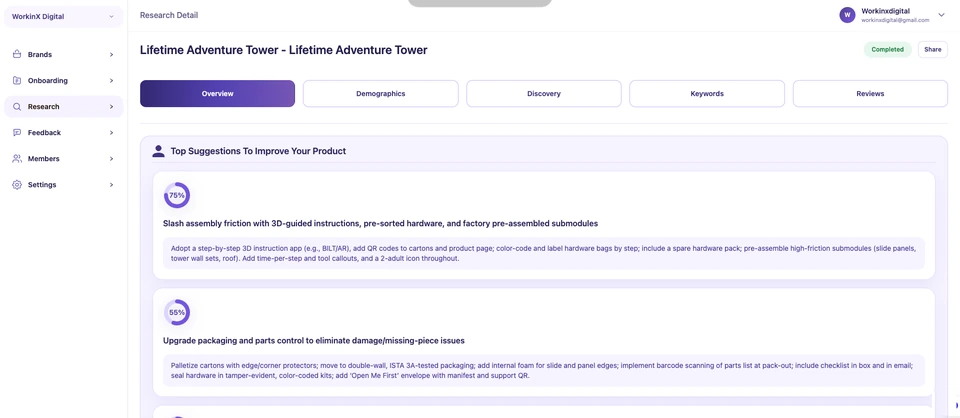Click the 3D instruction app description text
This screenshot has height=418, width=960.
point(544,253)
